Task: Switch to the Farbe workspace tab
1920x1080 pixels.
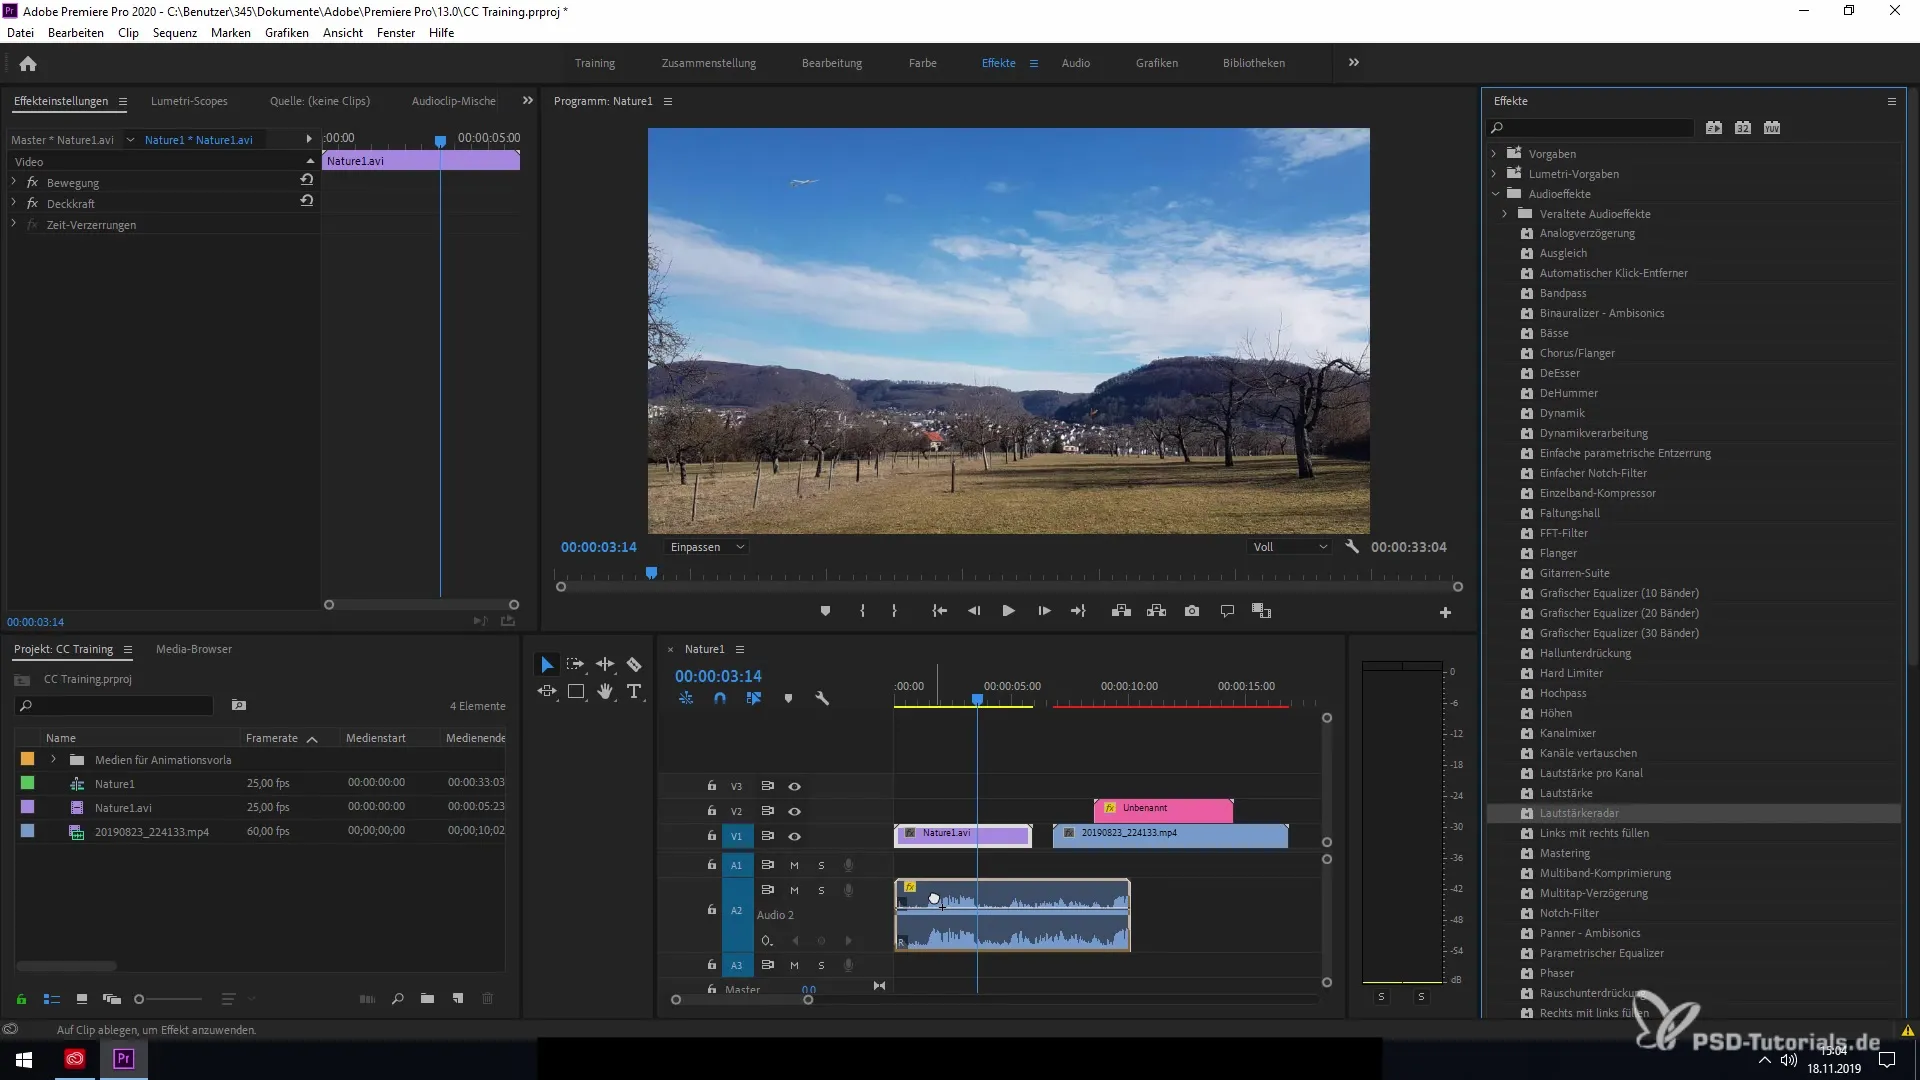Action: [922, 63]
